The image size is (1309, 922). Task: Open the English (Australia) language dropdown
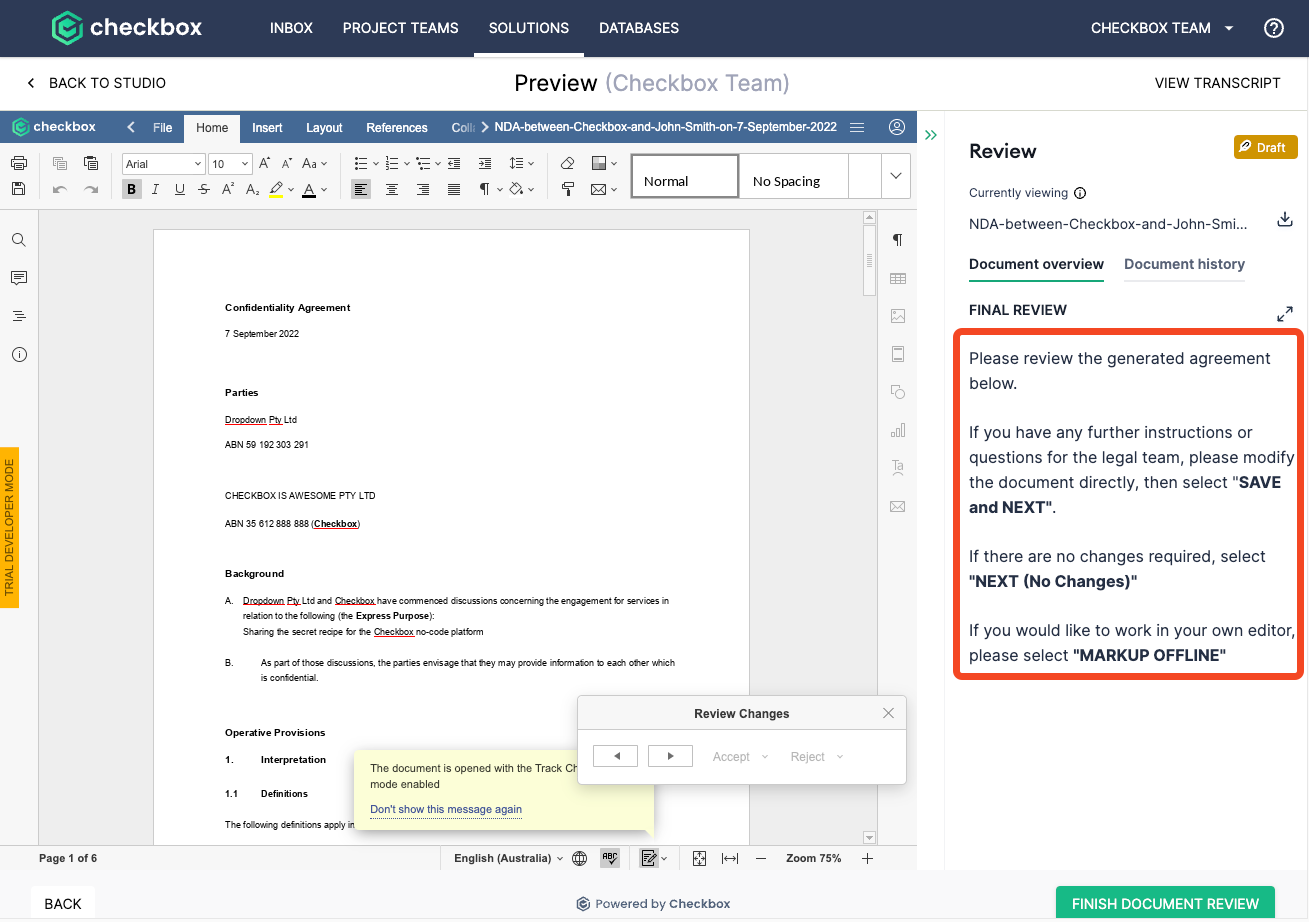click(509, 858)
